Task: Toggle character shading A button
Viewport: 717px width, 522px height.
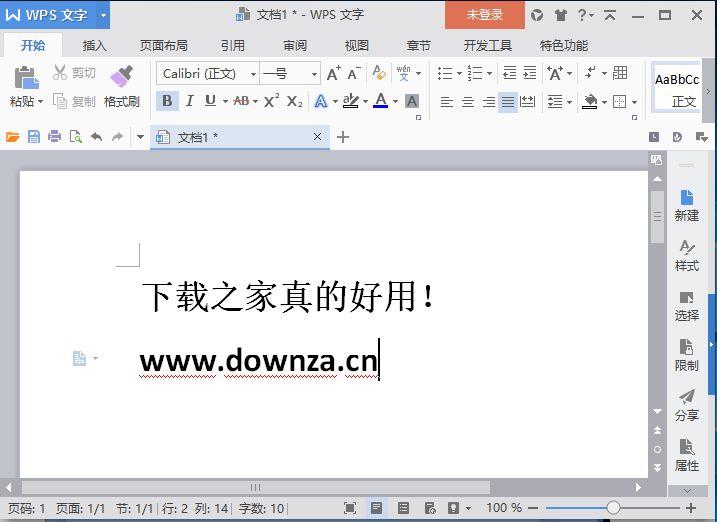Action: pyautogui.click(x=412, y=101)
